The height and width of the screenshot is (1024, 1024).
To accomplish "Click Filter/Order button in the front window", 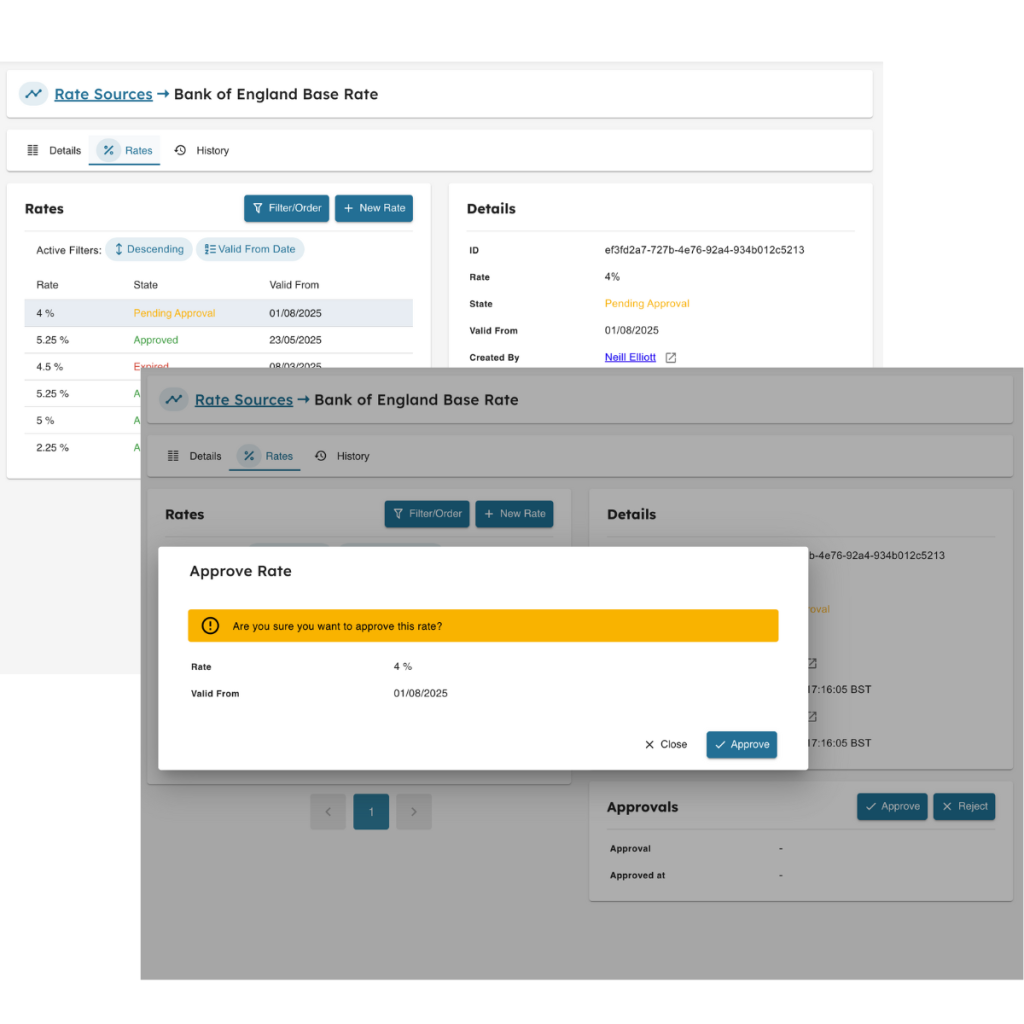I will pyautogui.click(x=427, y=514).
